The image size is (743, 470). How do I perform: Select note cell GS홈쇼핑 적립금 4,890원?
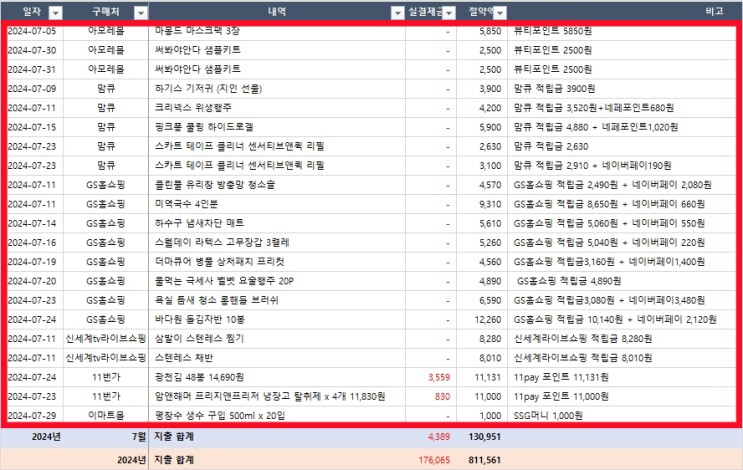coord(569,281)
